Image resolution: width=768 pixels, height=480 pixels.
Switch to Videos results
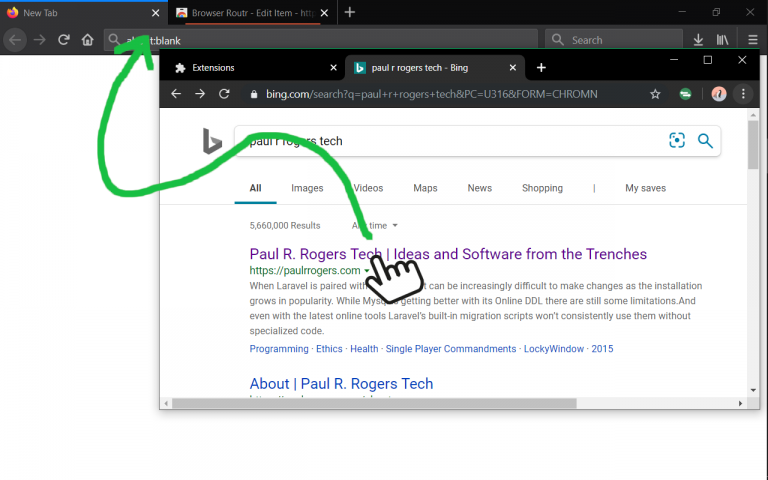[x=368, y=188]
